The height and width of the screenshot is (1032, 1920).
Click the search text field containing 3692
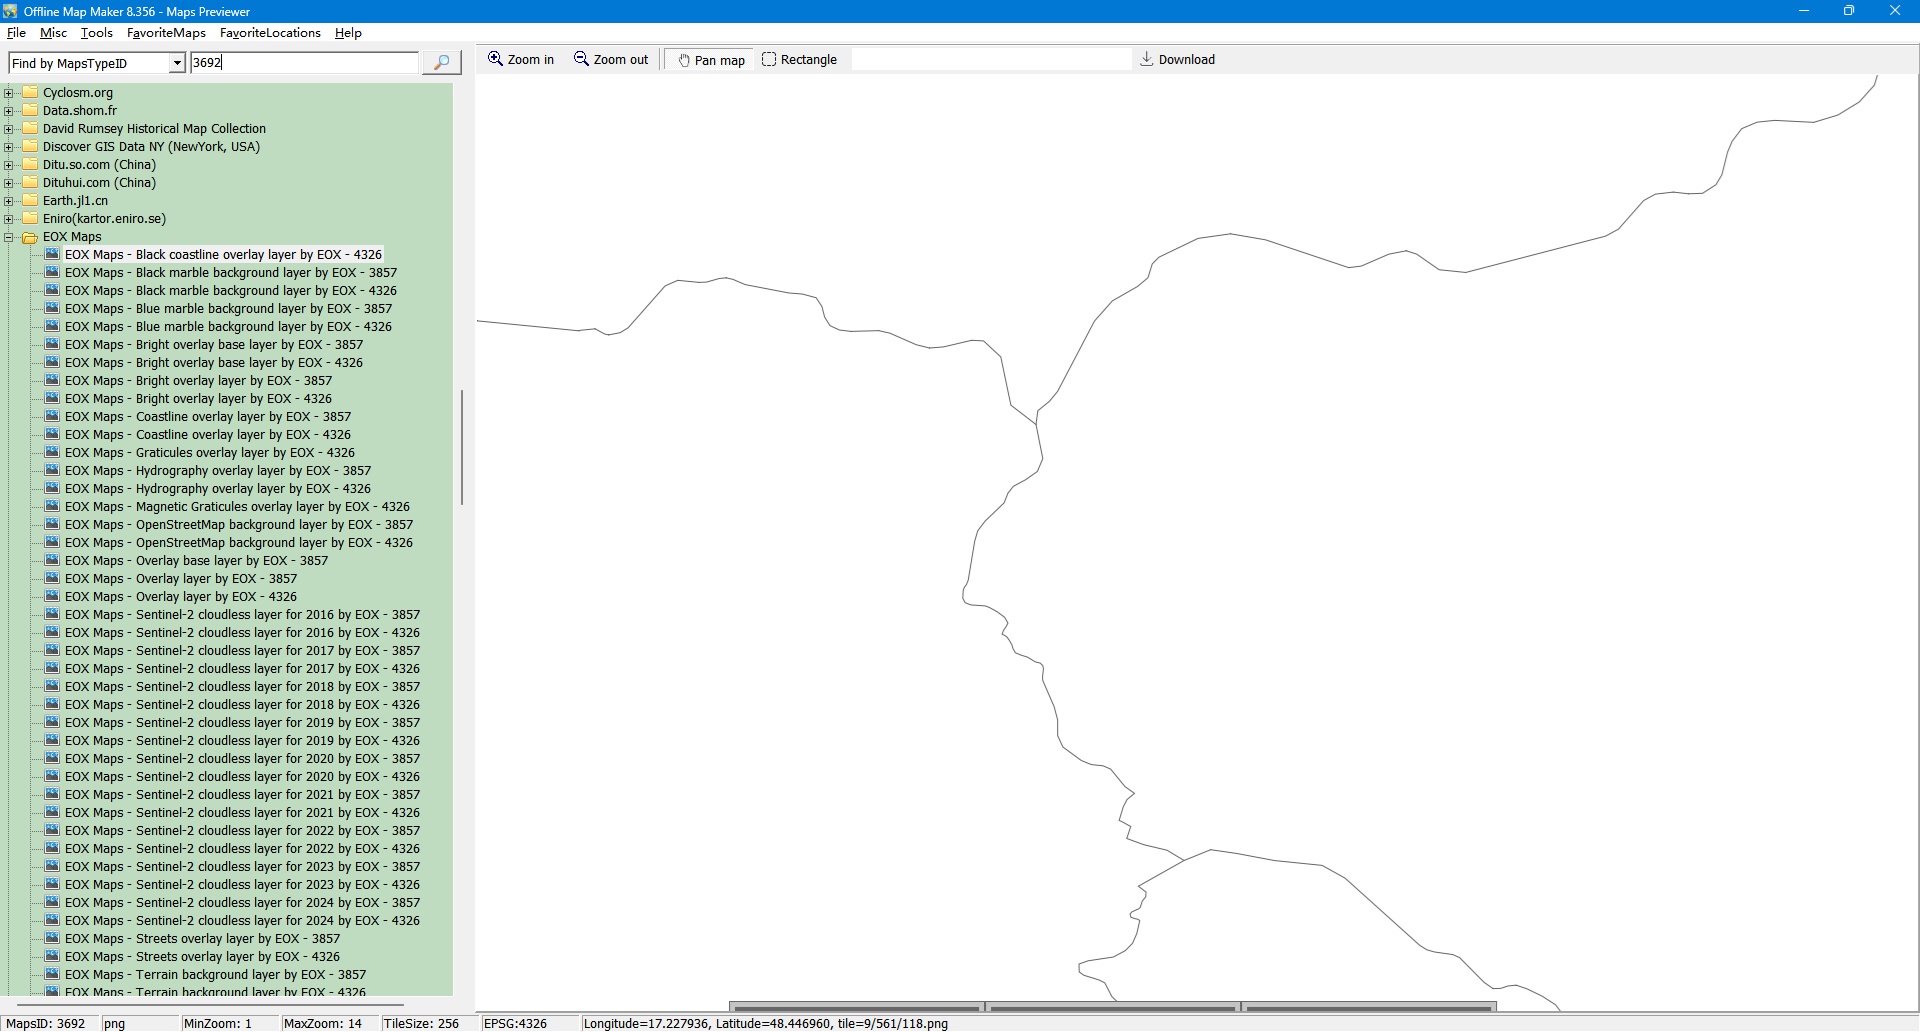tap(304, 63)
